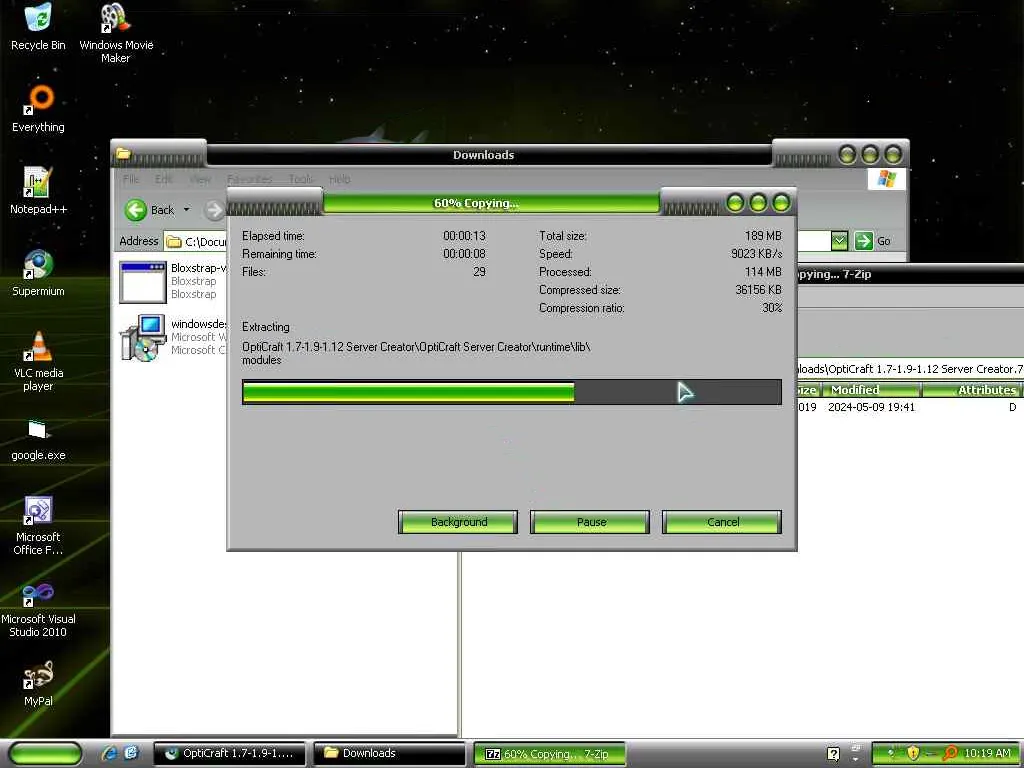Click the 2024-05-09 19:41 modified entry
Image resolution: width=1024 pixels, height=768 pixels.
click(871, 407)
